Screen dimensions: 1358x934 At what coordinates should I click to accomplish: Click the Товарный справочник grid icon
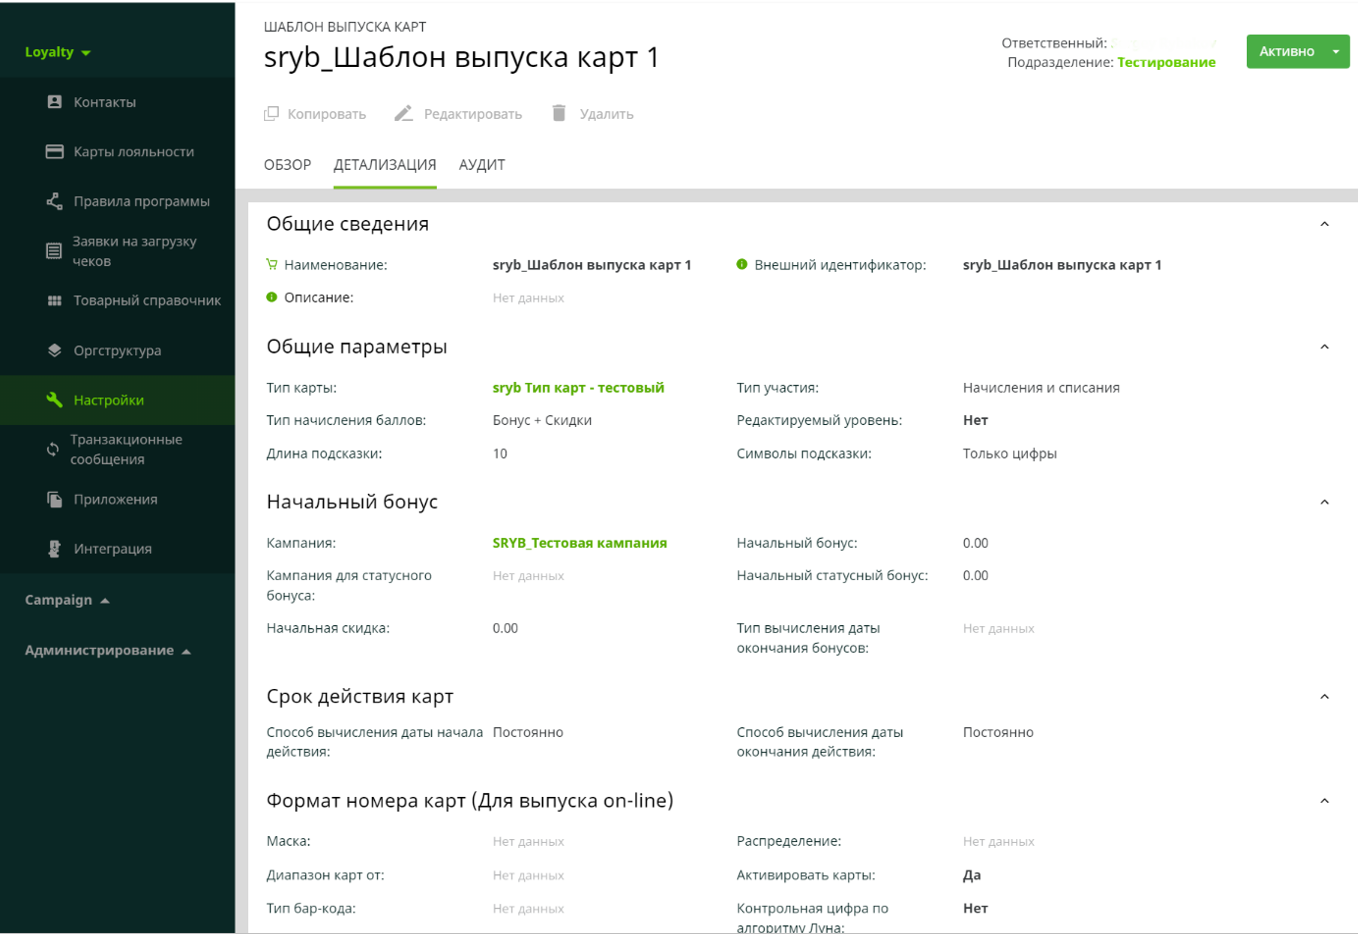55,301
